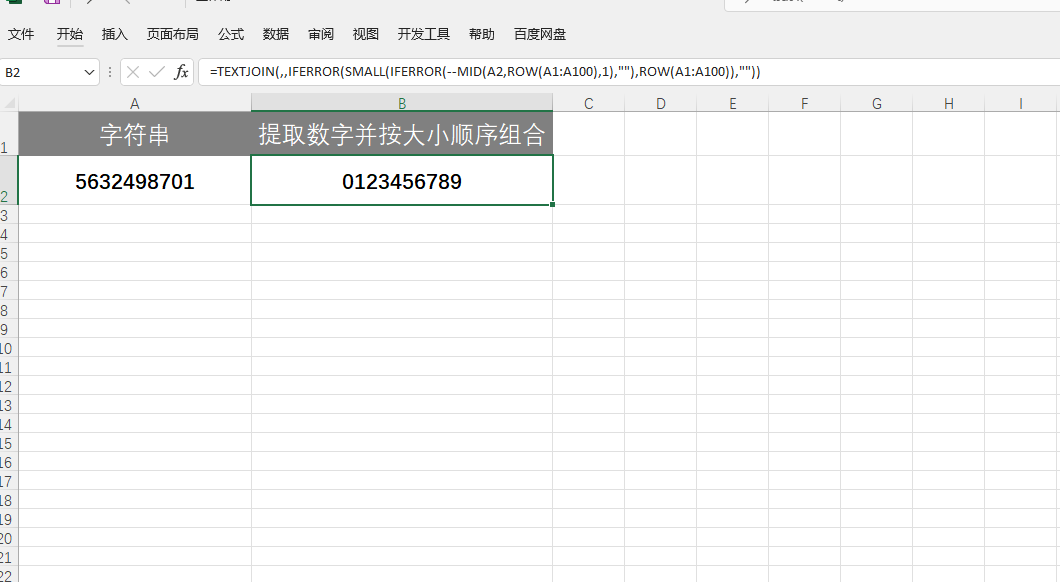Select column E header
The height and width of the screenshot is (582, 1060).
pos(732,103)
